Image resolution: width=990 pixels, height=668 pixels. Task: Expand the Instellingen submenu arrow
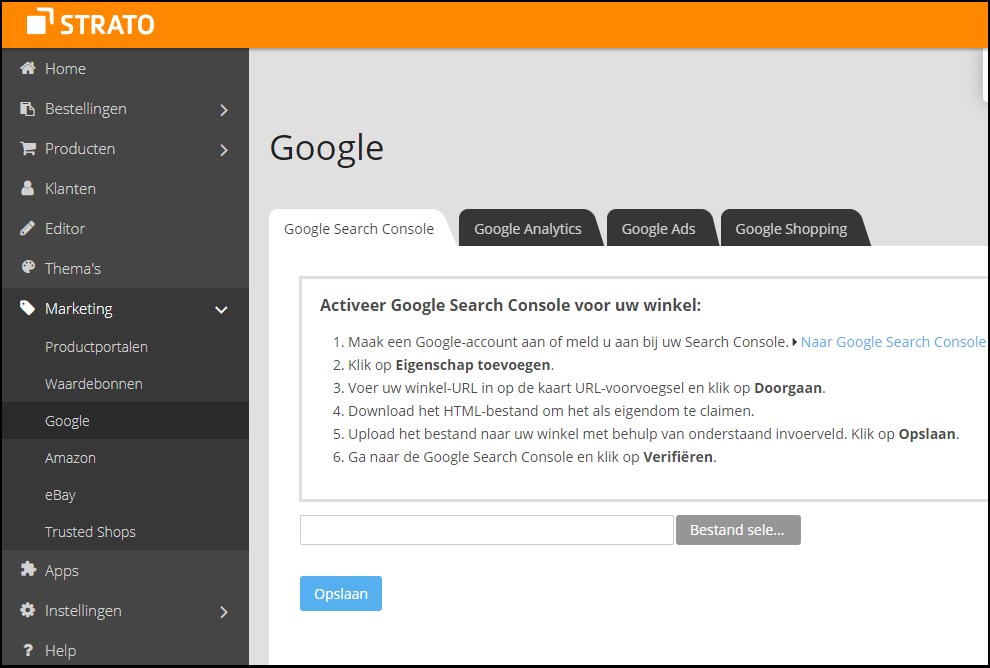(x=224, y=612)
